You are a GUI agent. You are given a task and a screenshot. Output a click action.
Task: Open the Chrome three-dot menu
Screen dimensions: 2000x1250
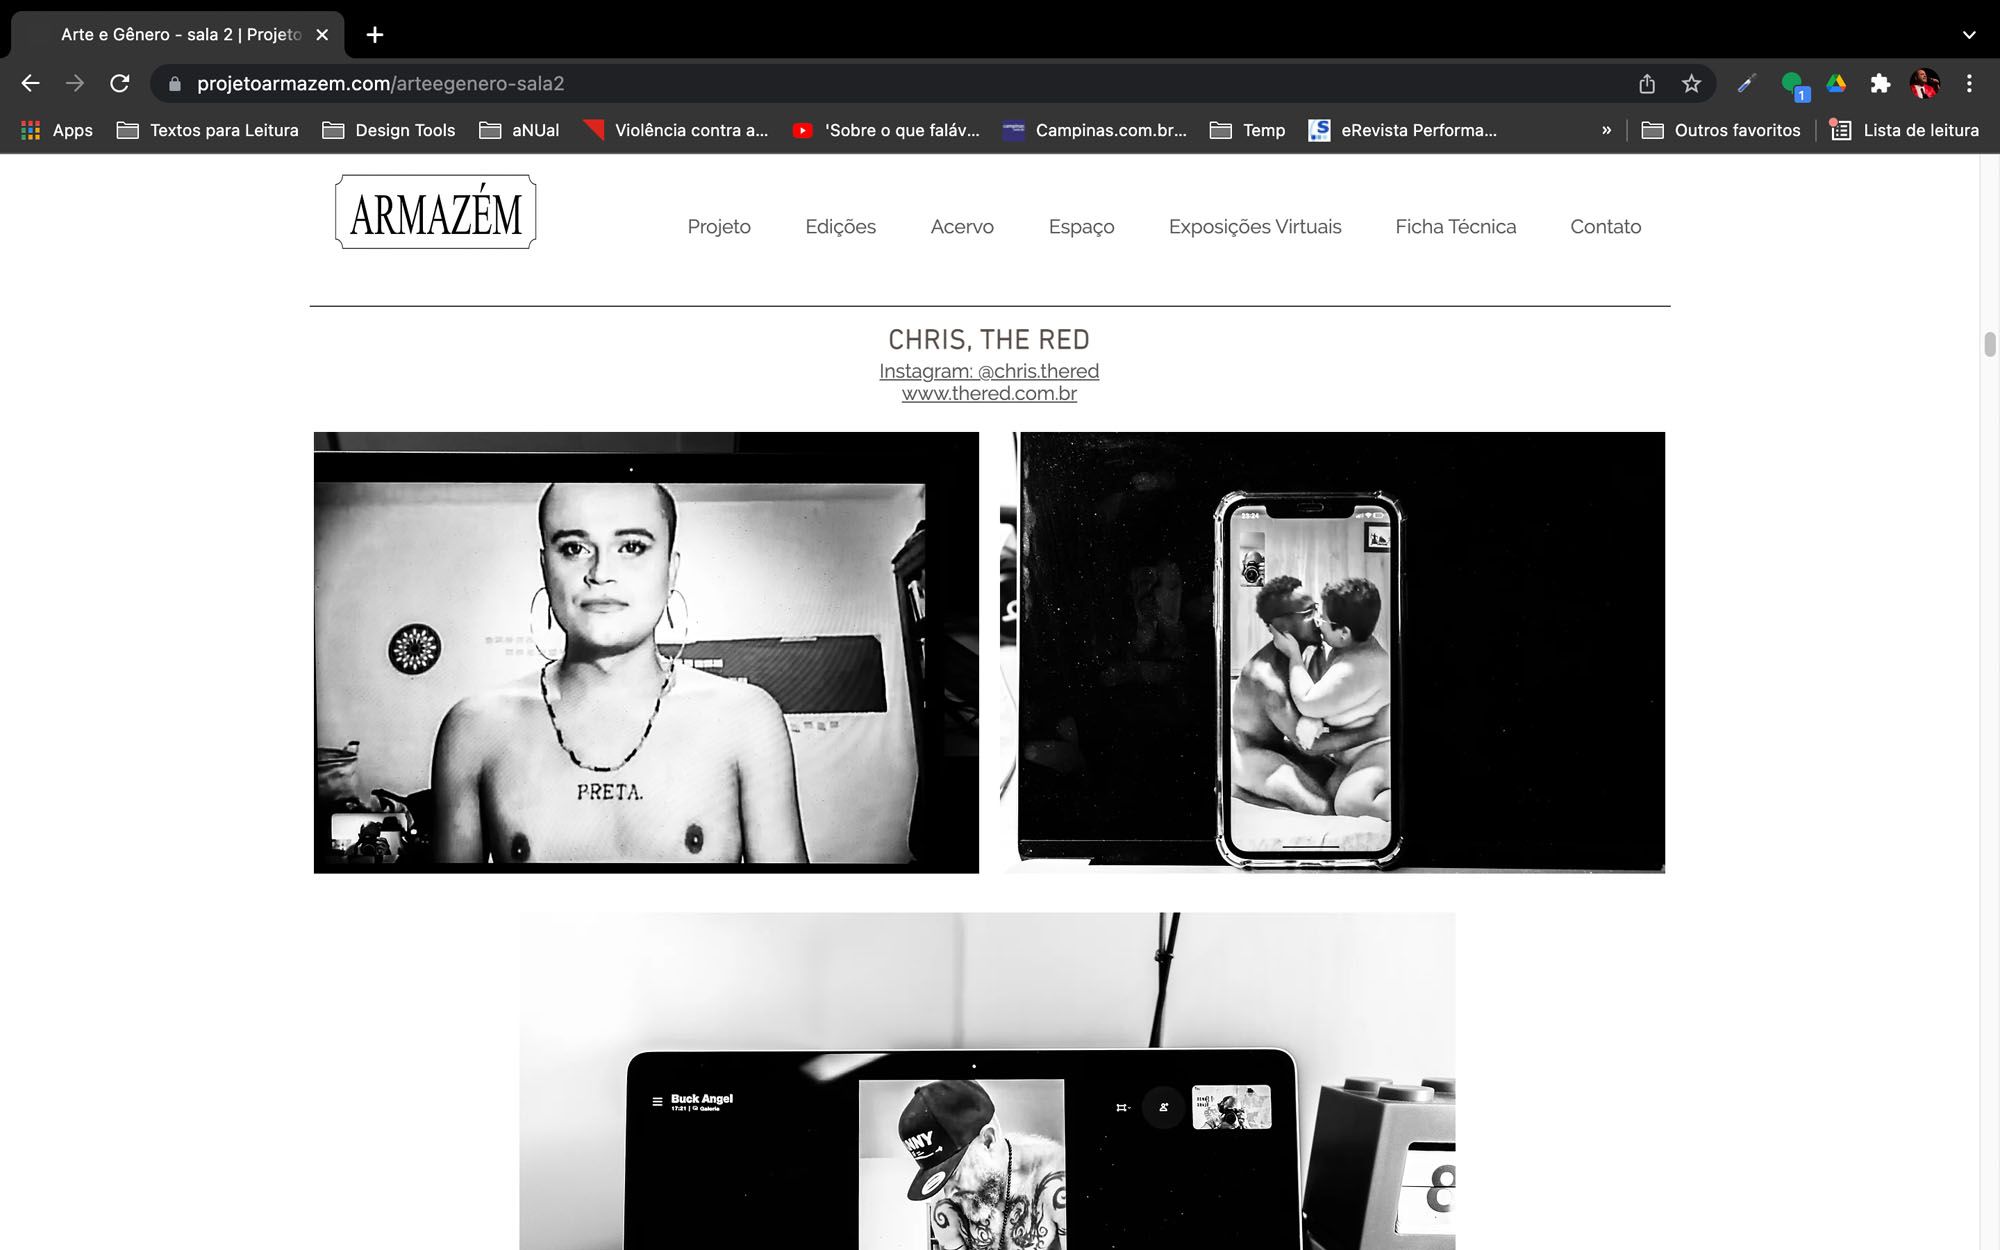(x=1969, y=84)
